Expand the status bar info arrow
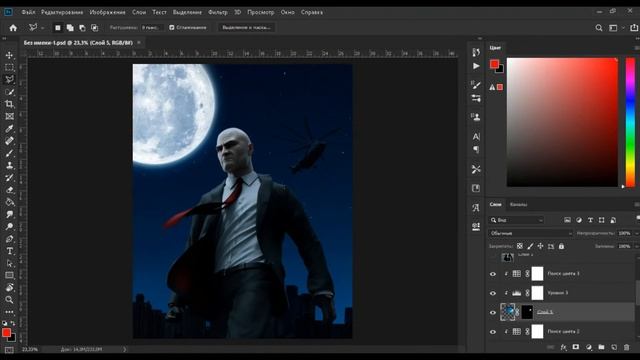Image resolution: width=640 pixels, height=360 pixels. (x=124, y=349)
